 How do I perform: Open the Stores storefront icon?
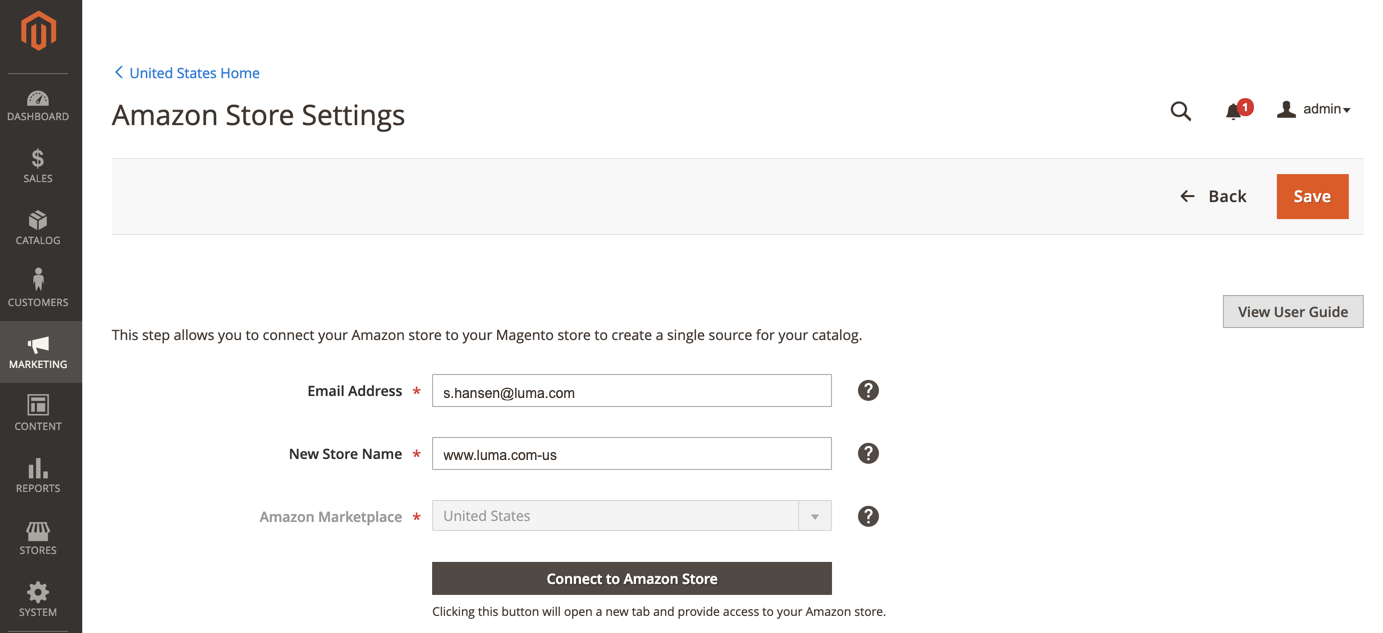pos(38,531)
